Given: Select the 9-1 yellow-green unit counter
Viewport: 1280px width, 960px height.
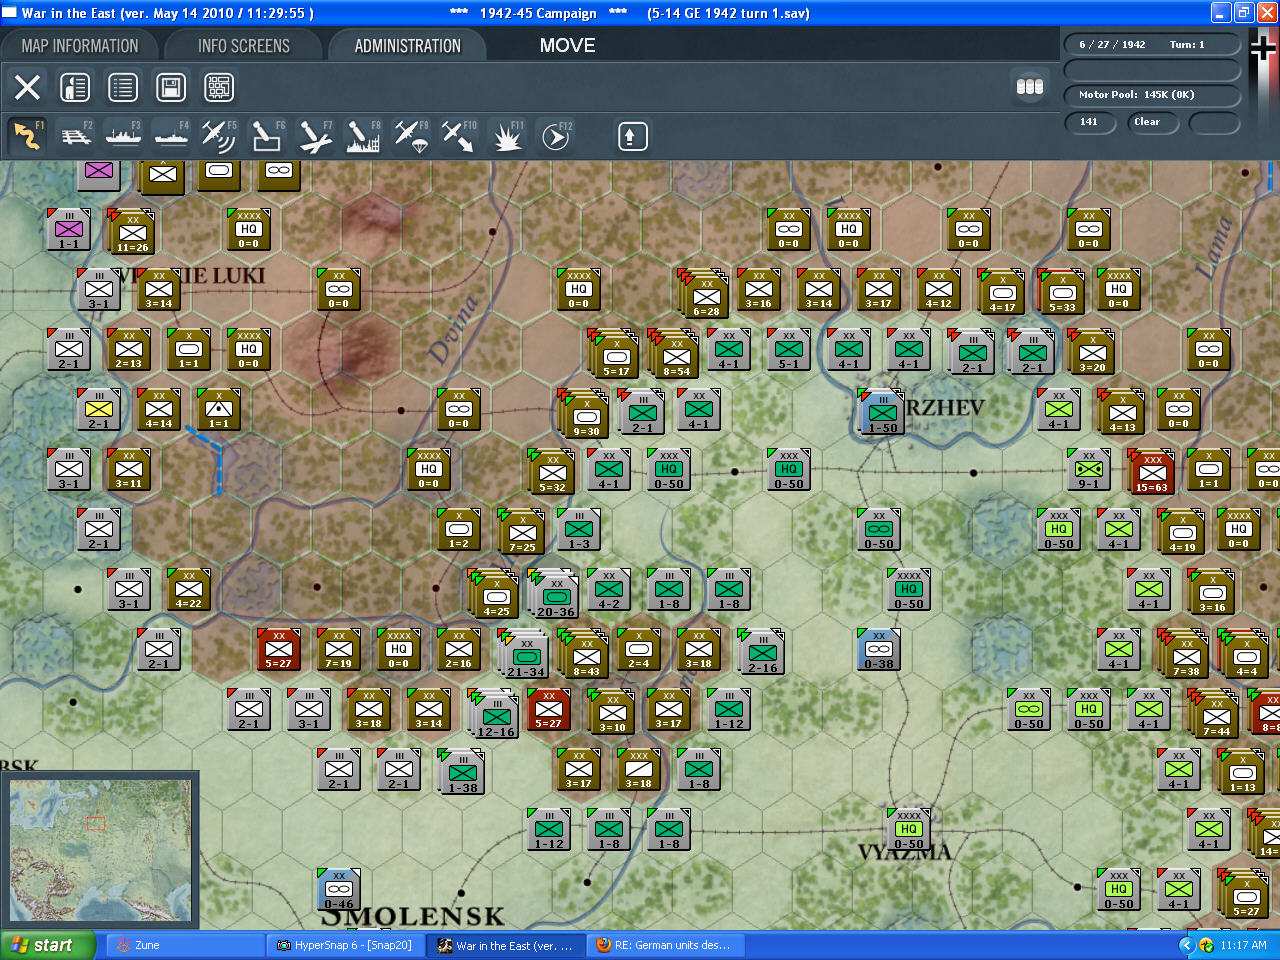Looking at the screenshot, I should (1088, 469).
